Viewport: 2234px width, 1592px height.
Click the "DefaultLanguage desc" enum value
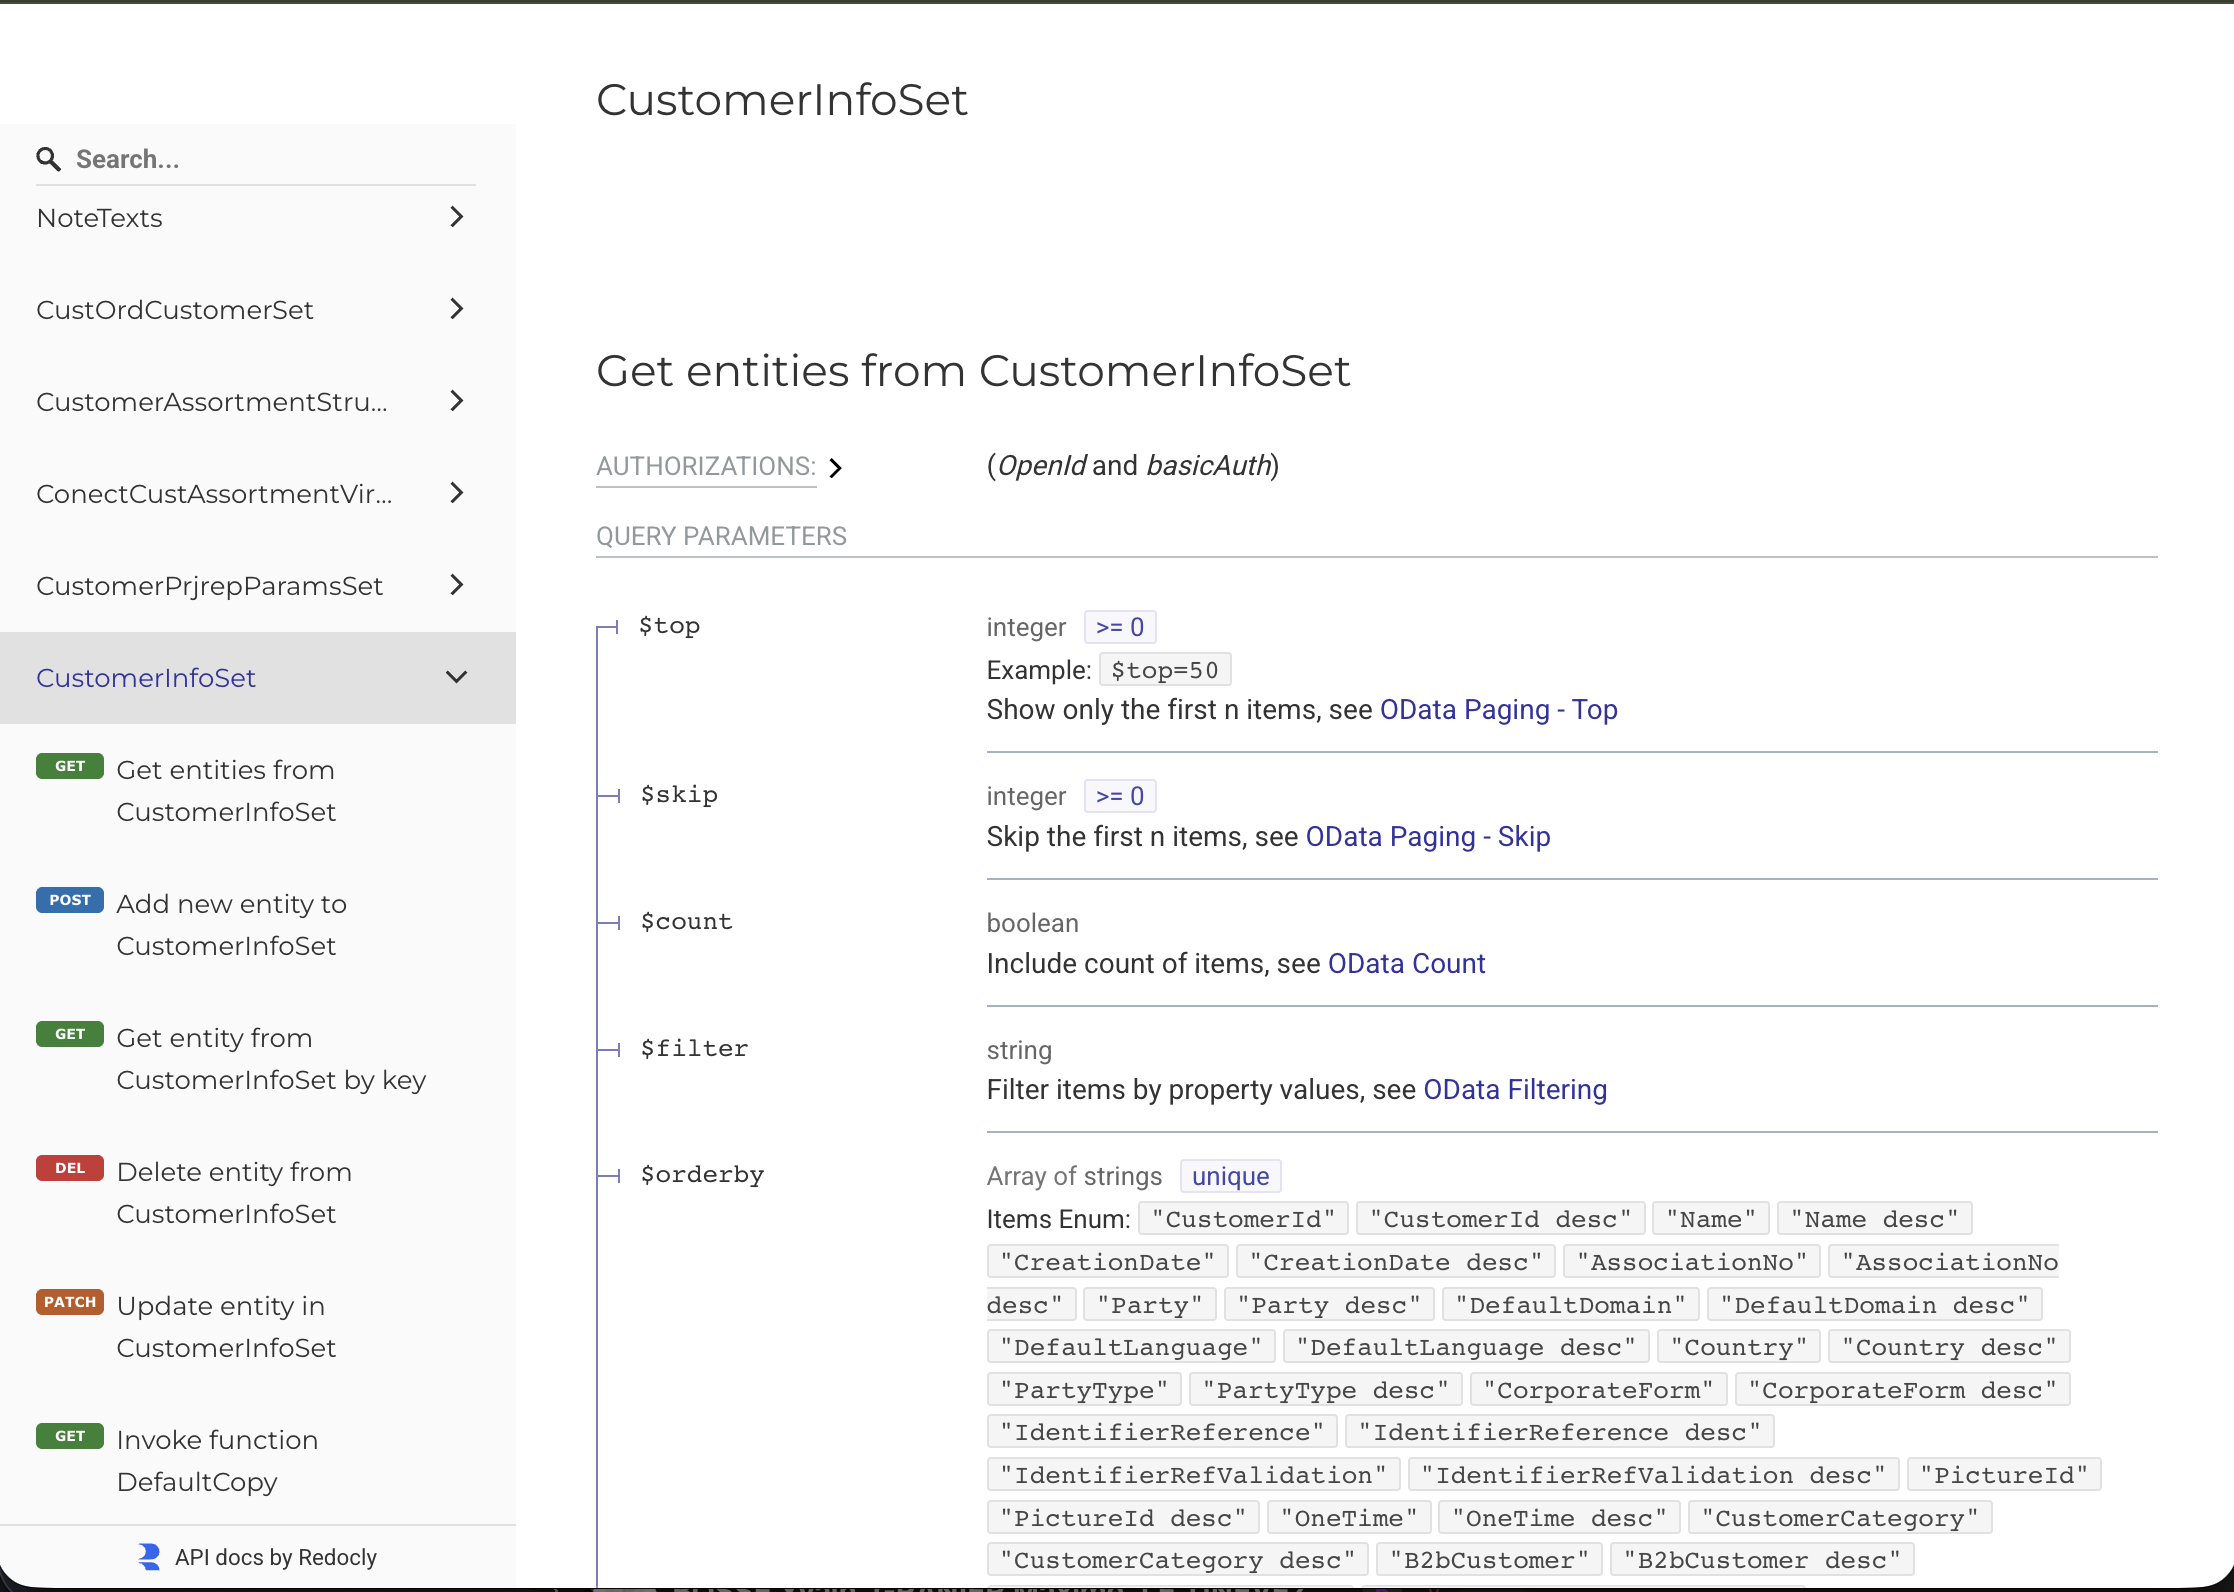pos(1465,1347)
